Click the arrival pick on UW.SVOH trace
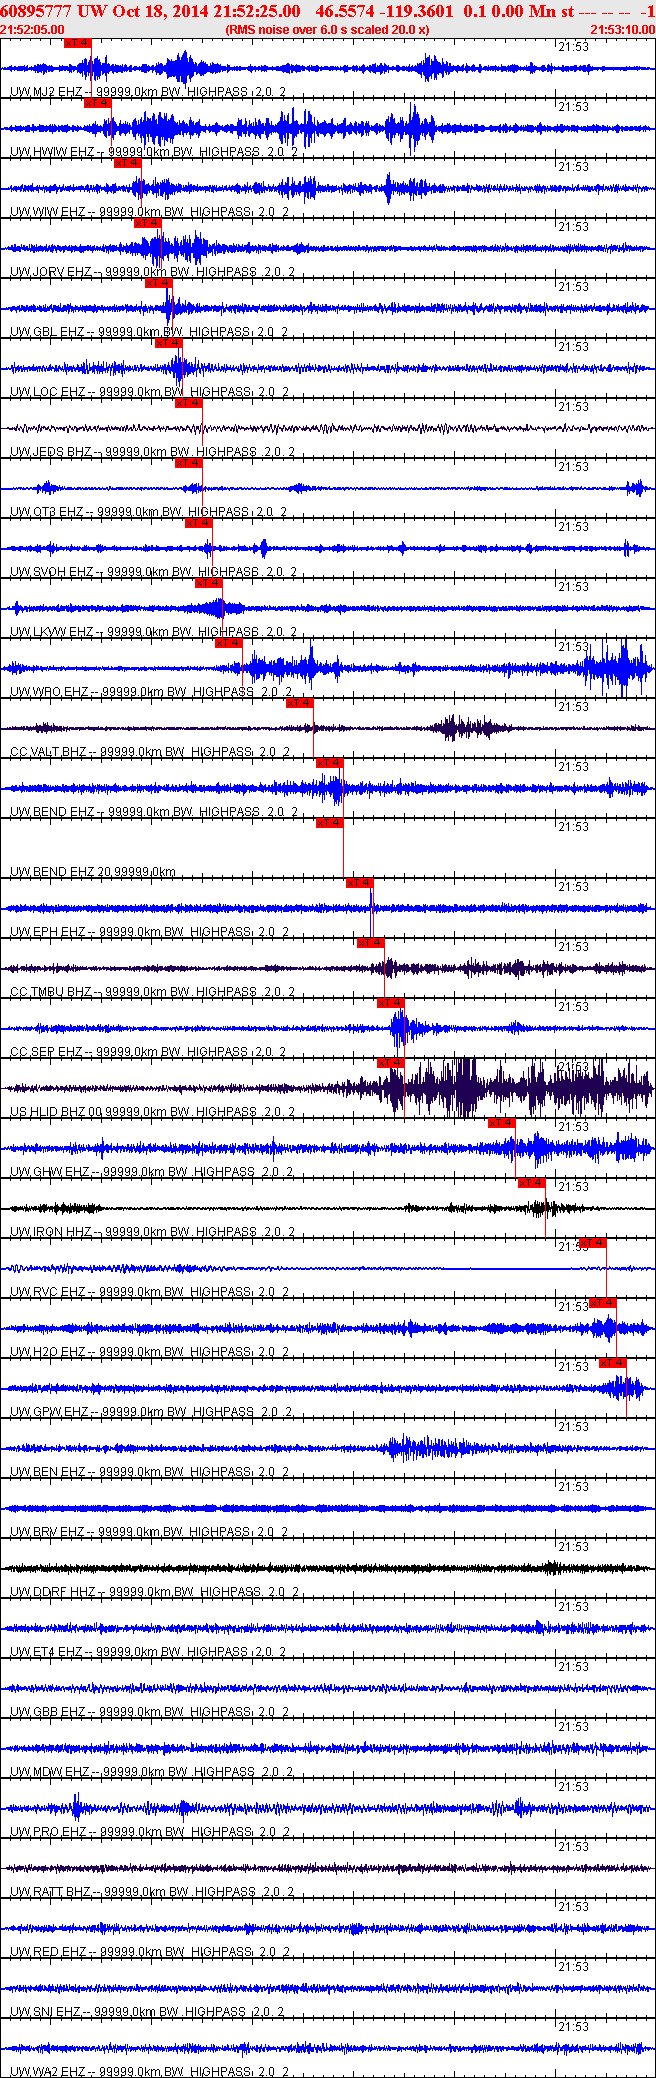Image resolution: width=656 pixels, height=2078 pixels. 198,523
